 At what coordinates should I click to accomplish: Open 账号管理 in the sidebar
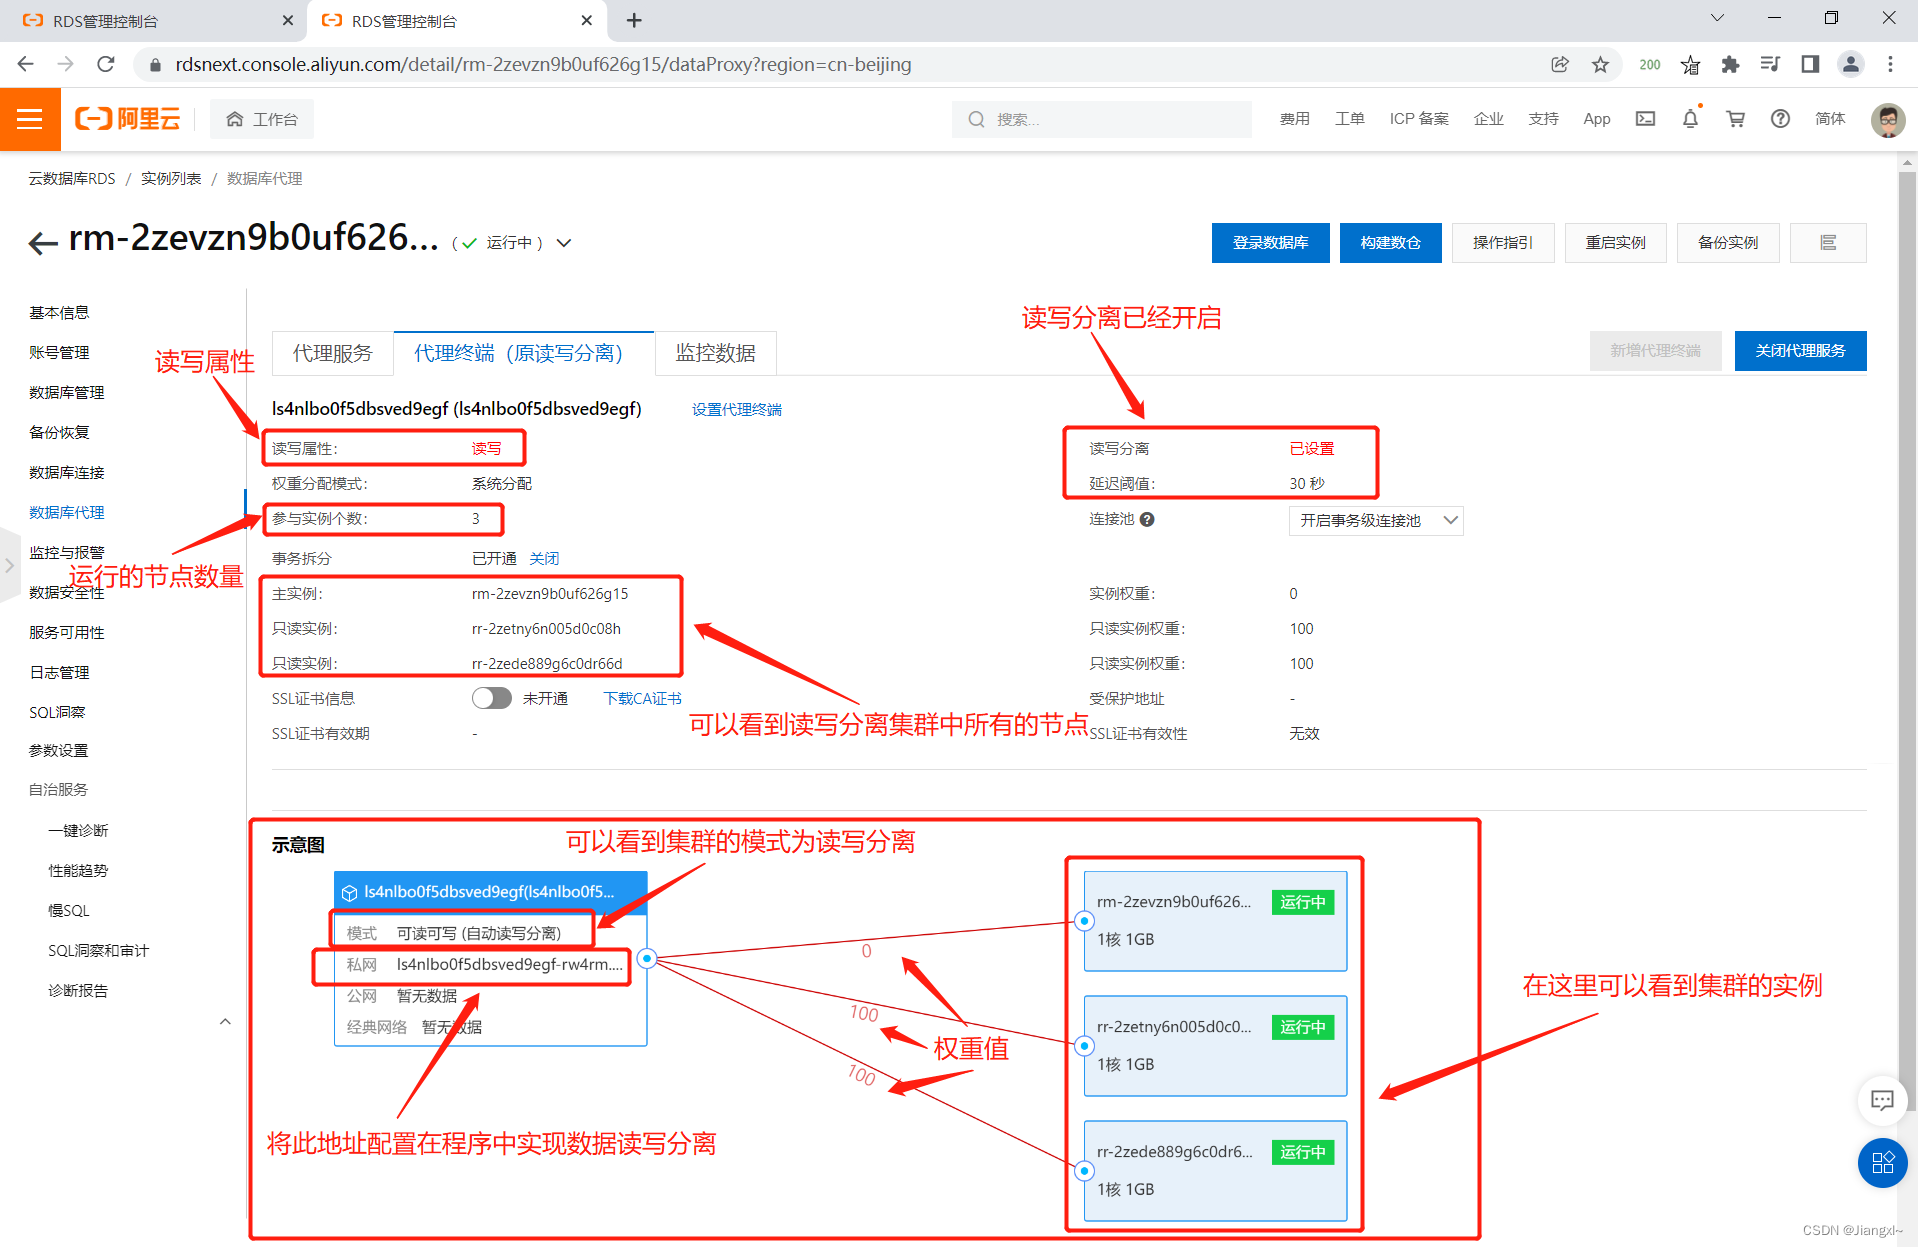(59, 352)
